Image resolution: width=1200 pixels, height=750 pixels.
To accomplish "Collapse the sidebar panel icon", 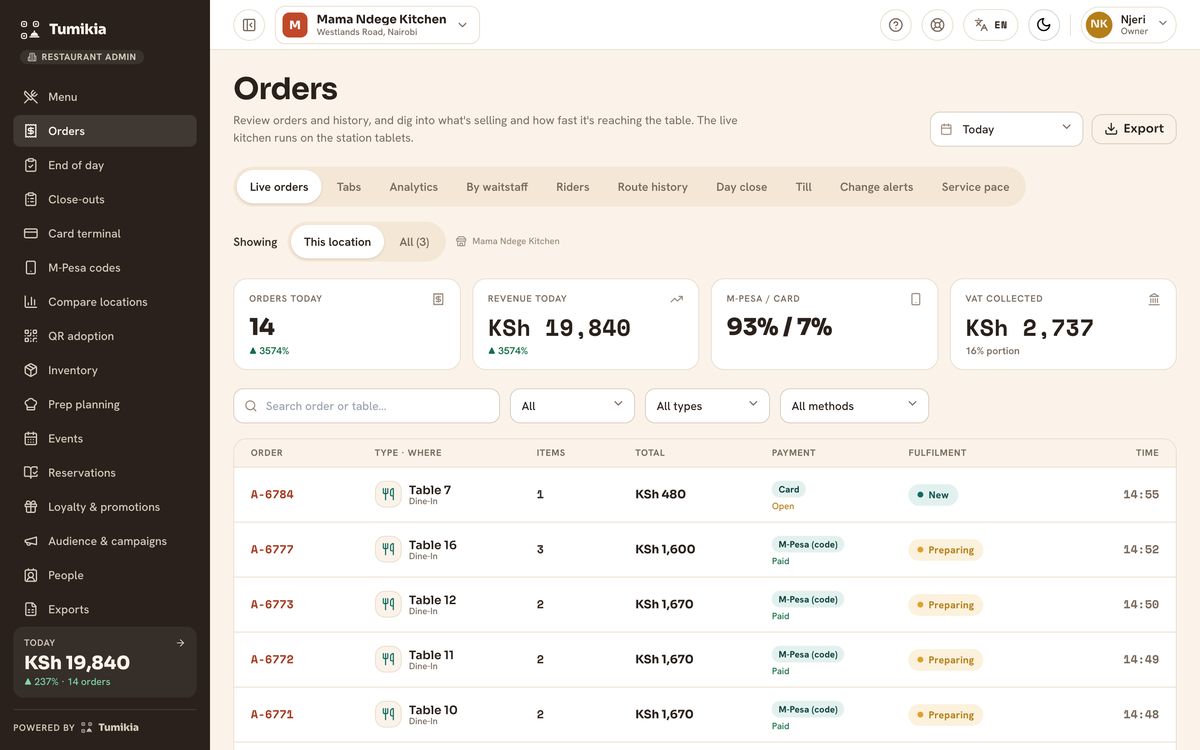I will 249,25.
